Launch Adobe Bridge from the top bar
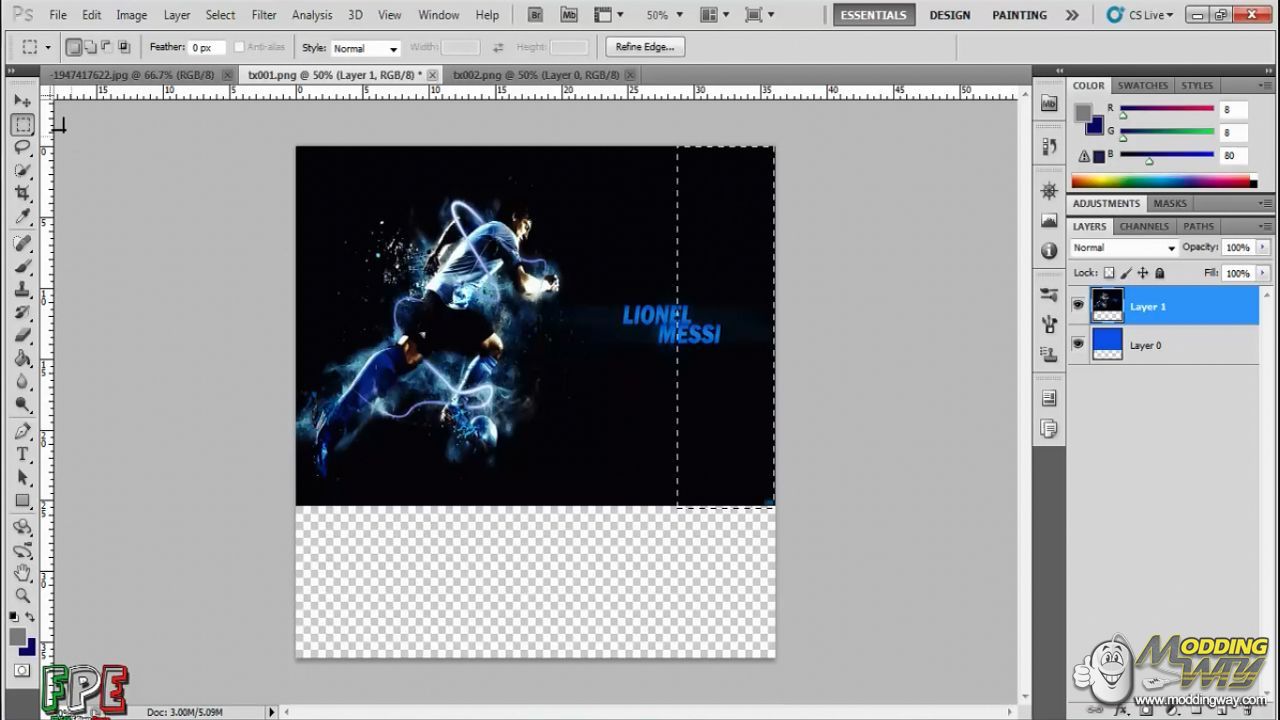The height and width of the screenshot is (720, 1280). [x=536, y=15]
